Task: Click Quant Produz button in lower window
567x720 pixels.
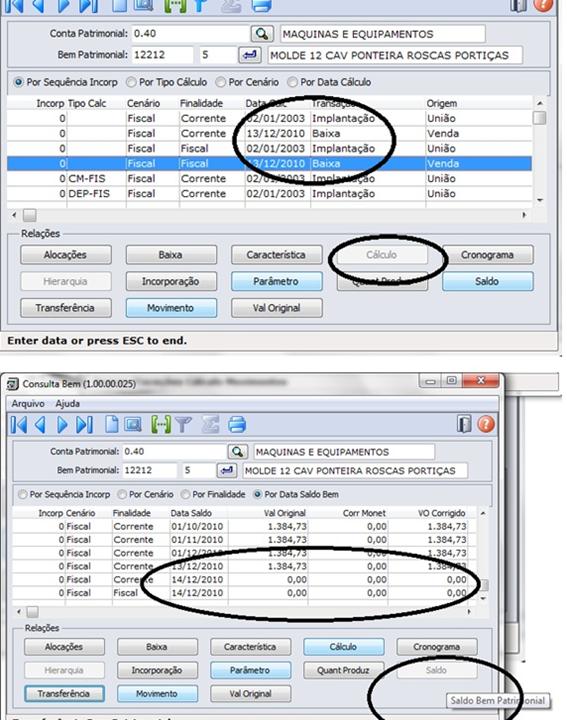Action: point(343,670)
